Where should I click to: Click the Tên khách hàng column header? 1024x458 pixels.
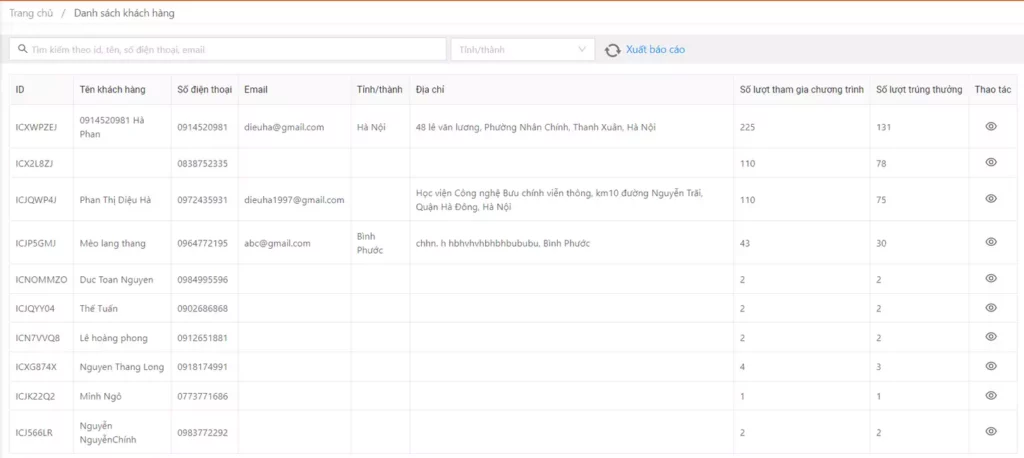click(112, 90)
